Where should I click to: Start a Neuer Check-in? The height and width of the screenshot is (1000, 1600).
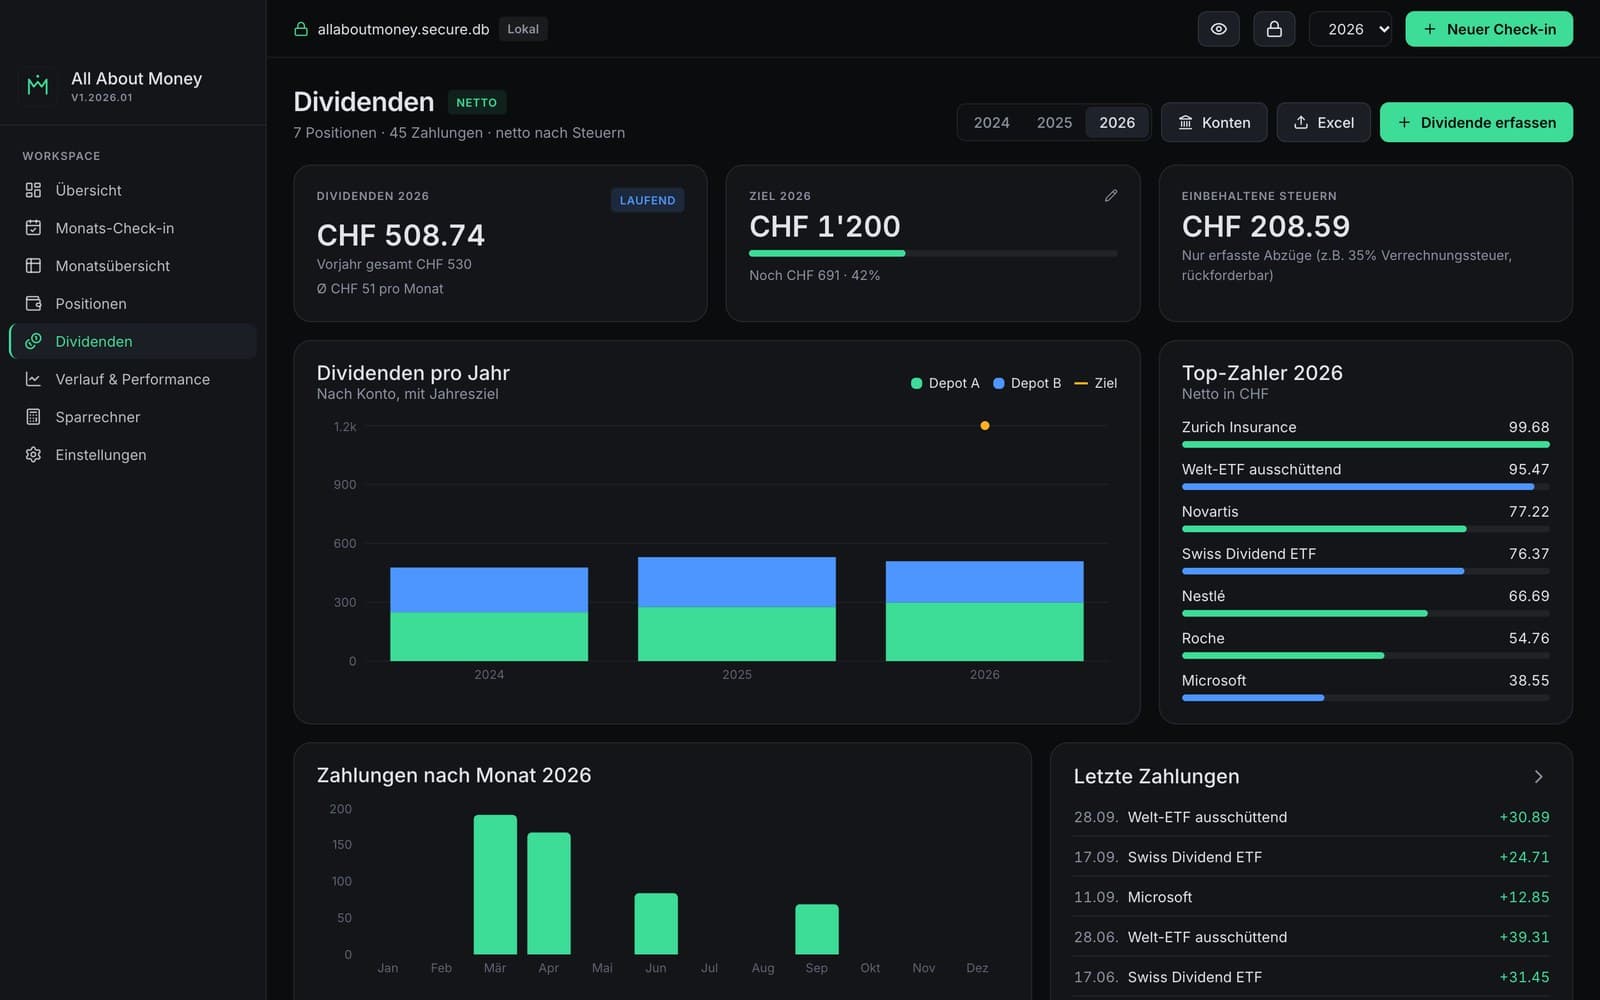tap(1489, 29)
